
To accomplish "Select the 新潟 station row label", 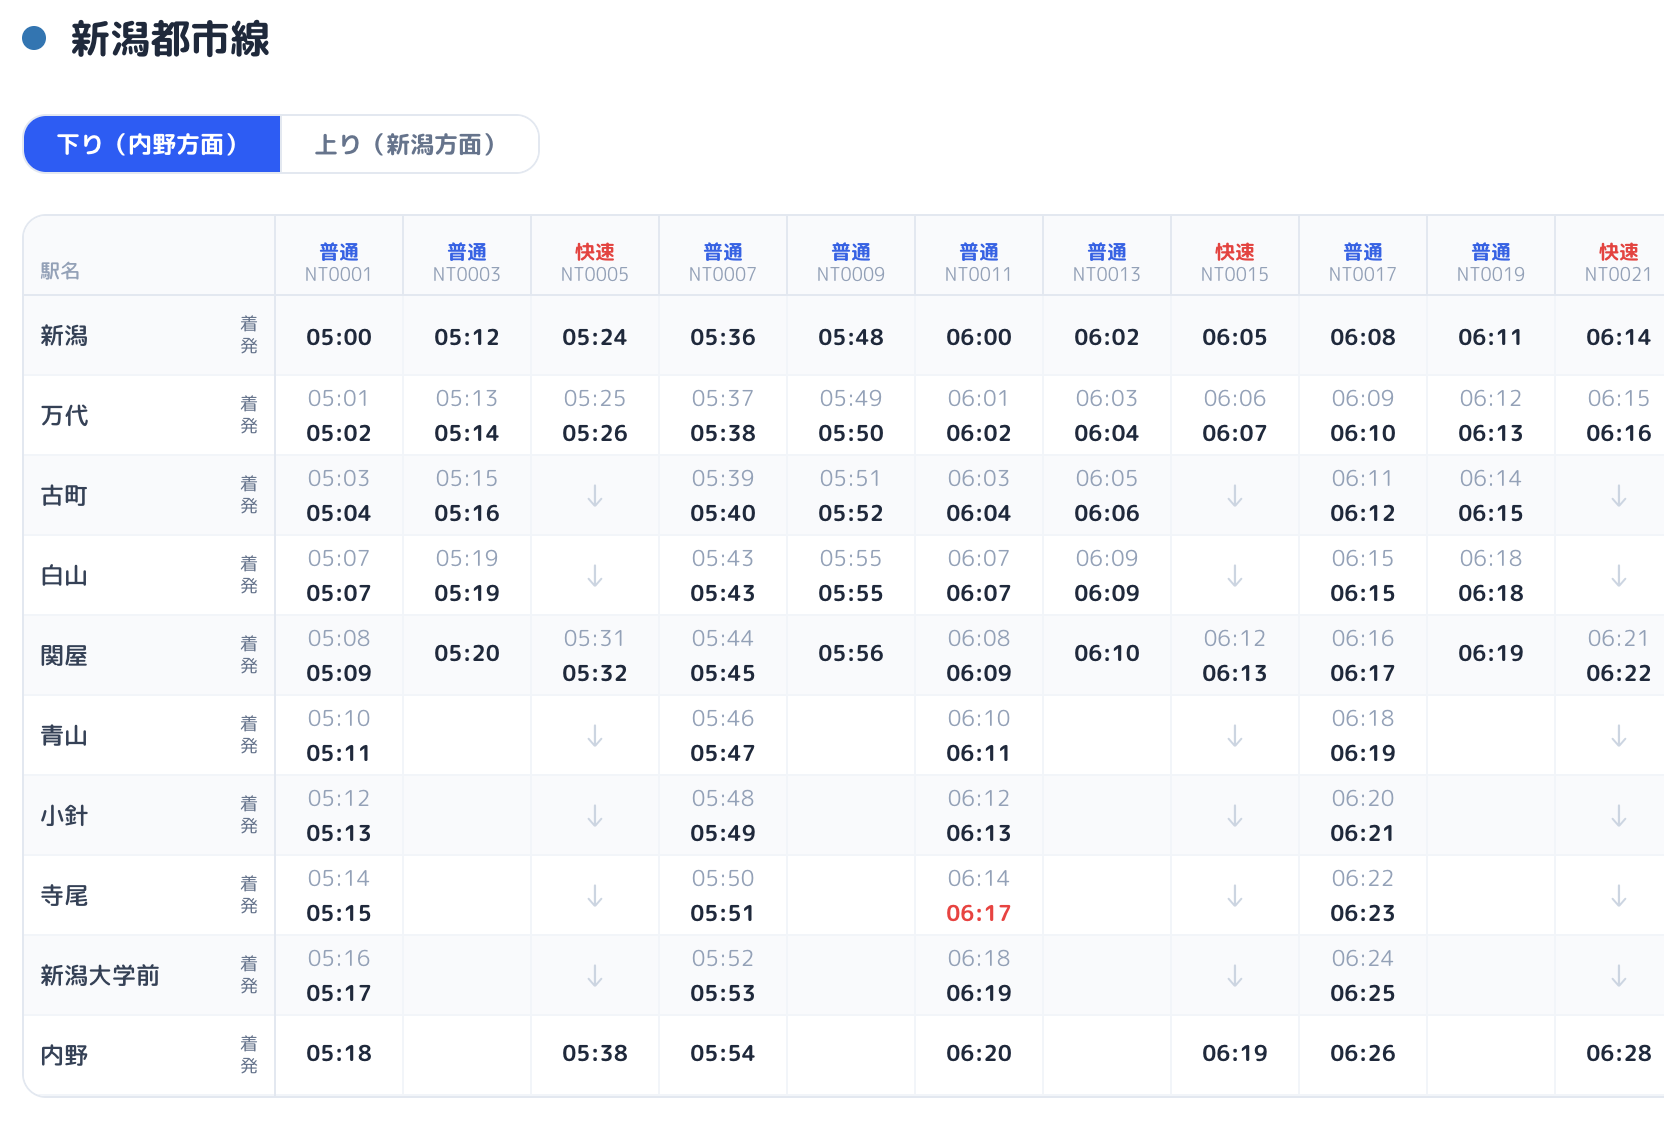I will pyautogui.click(x=64, y=336).
